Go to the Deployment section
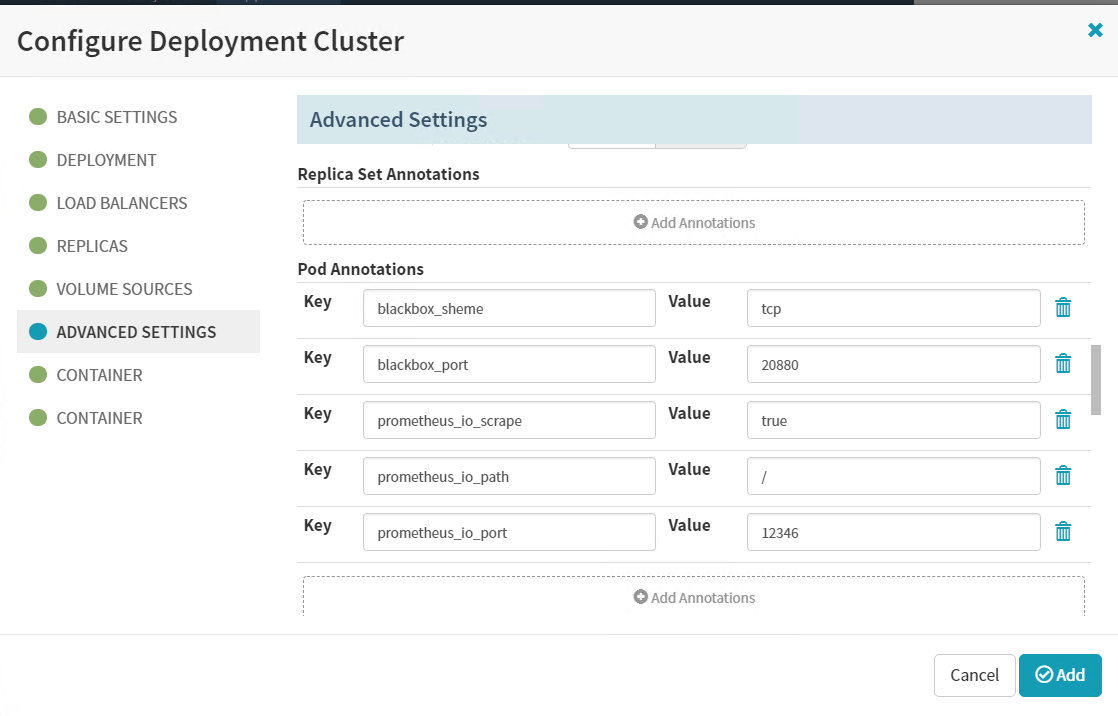This screenshot has height=716, width=1118. tap(106, 160)
